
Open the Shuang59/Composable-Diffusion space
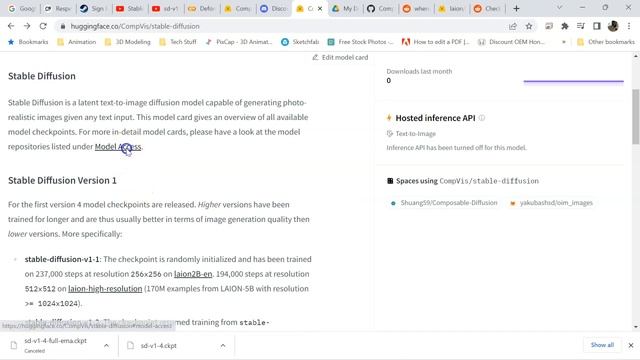[444, 203]
